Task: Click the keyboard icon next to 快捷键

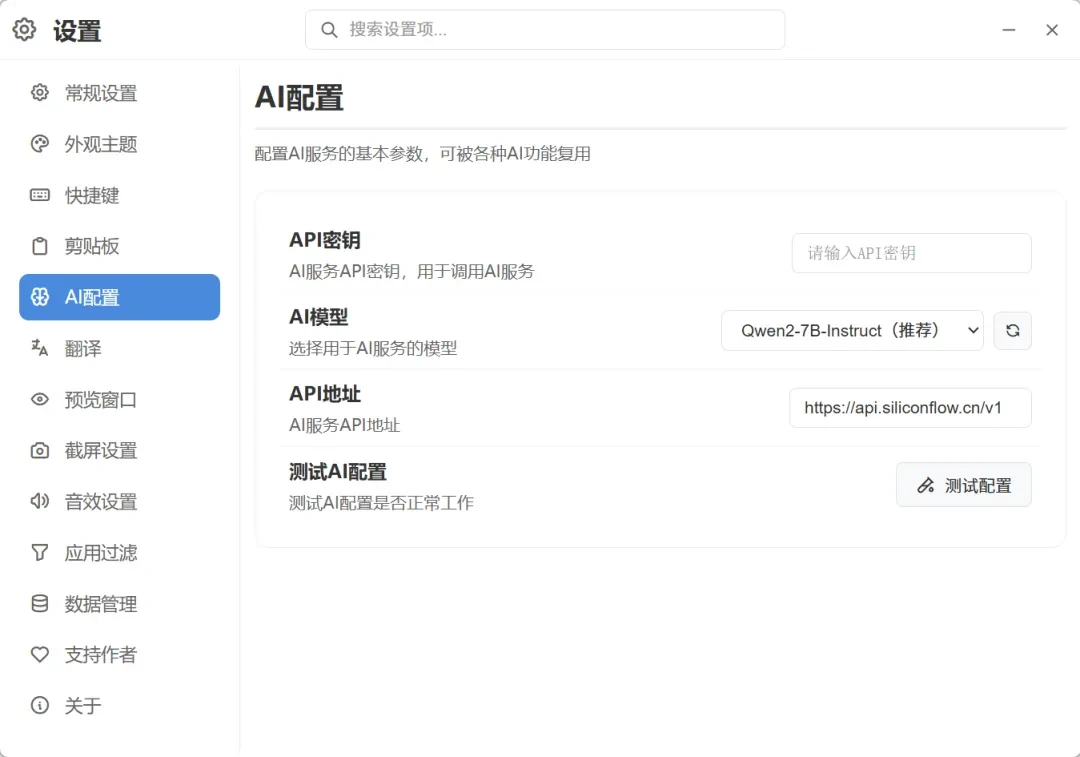Action: point(40,195)
